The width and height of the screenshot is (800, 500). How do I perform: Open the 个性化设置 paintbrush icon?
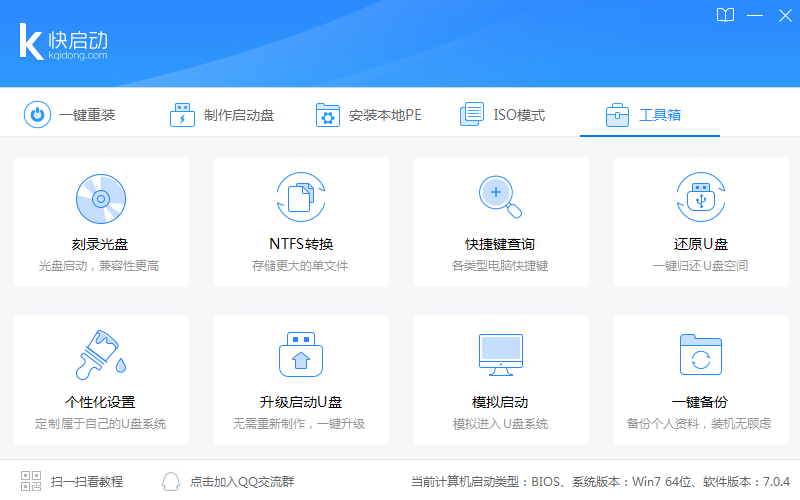tap(101, 355)
